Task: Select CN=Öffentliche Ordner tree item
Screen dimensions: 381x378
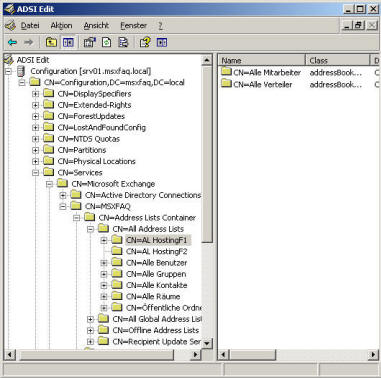Action: tap(164, 308)
